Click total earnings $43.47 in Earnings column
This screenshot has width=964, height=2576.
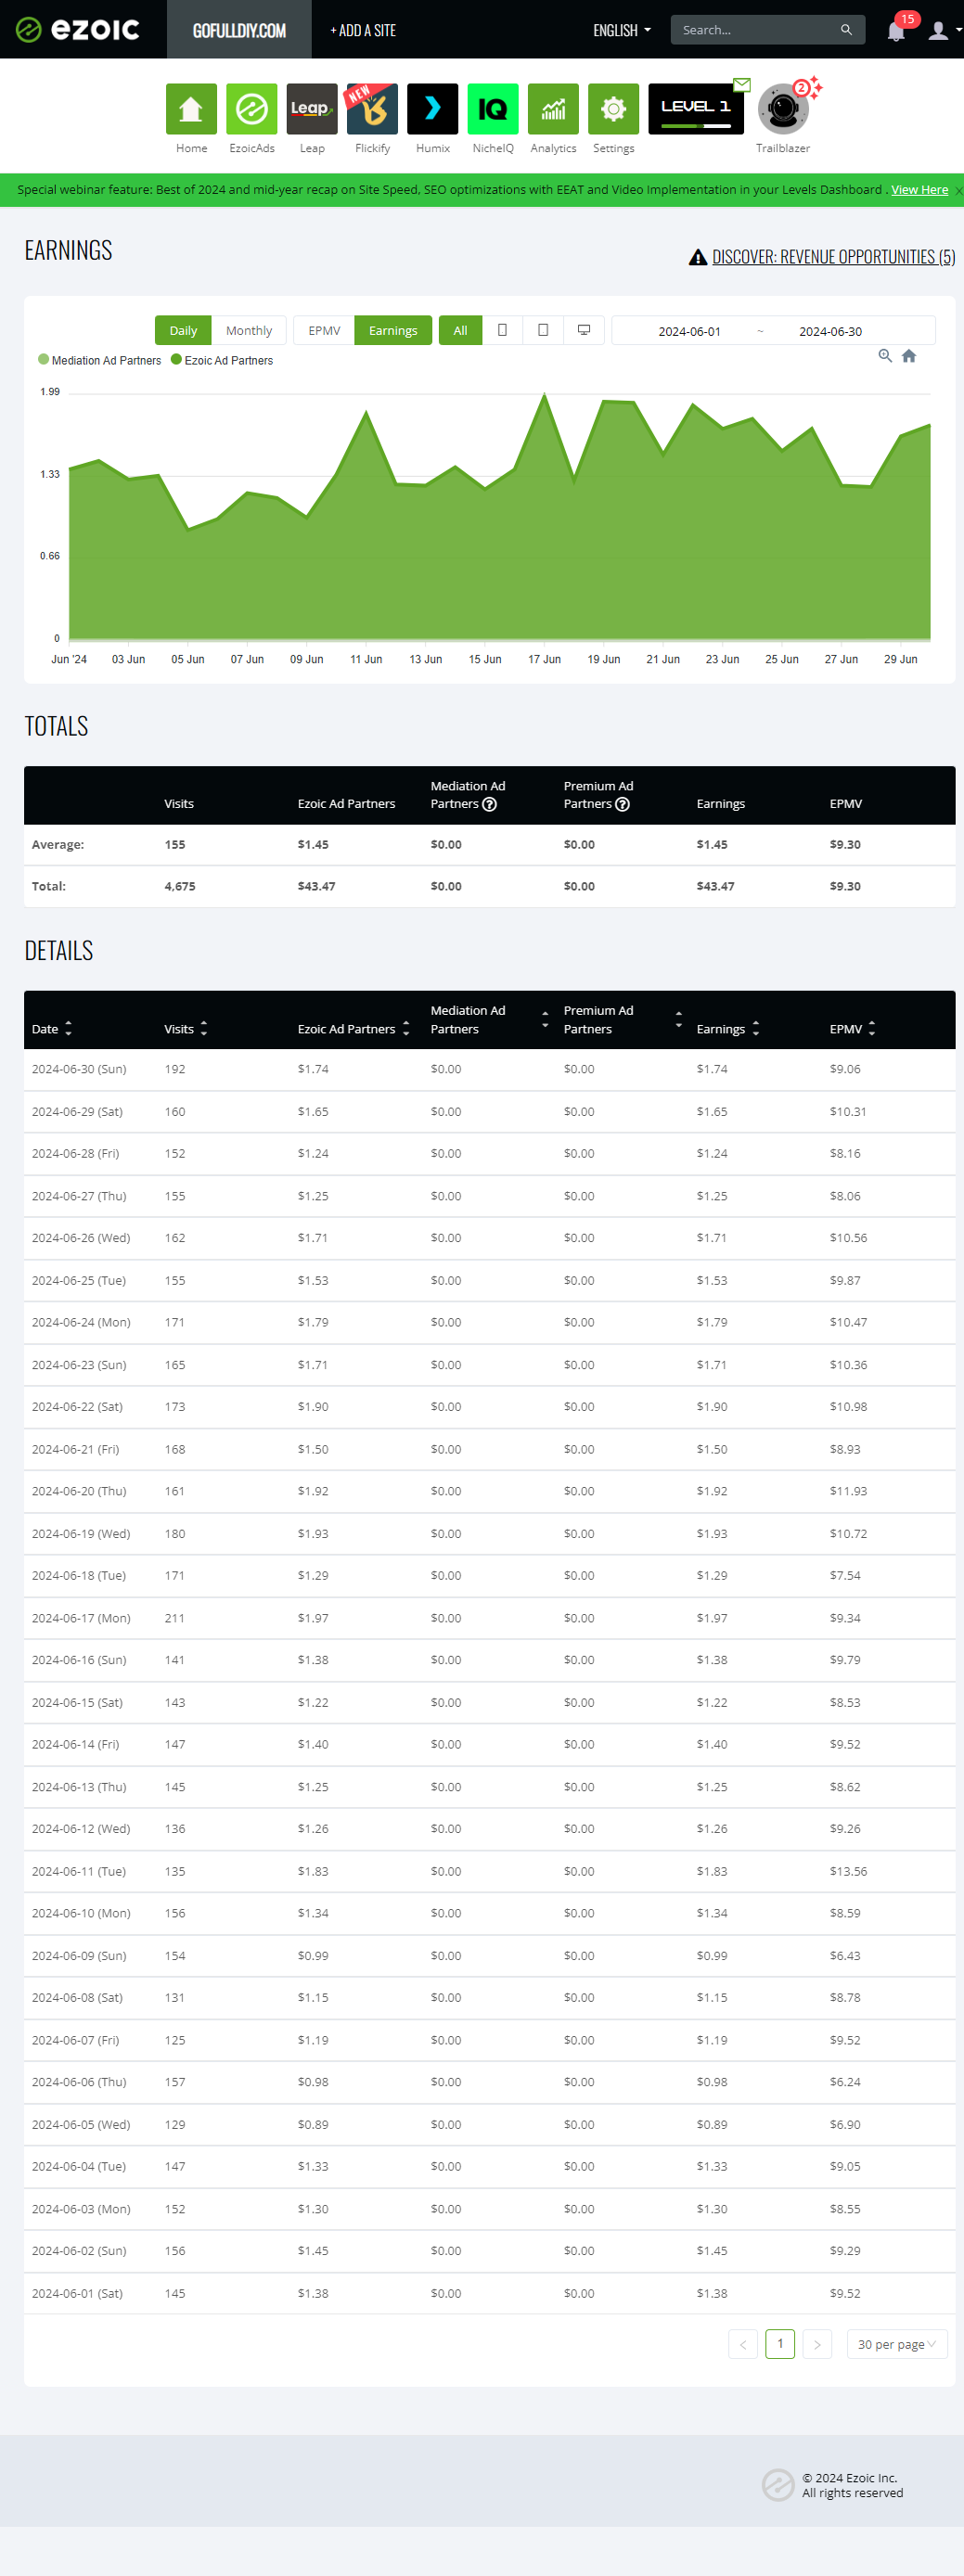pos(715,886)
